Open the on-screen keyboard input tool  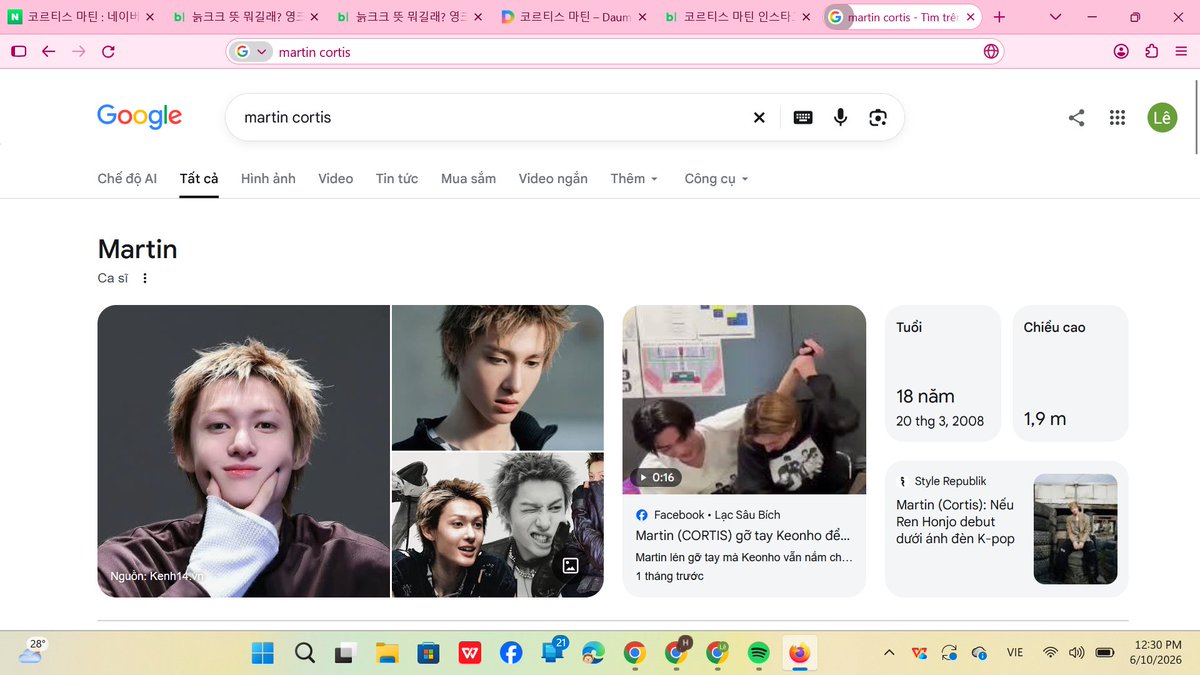[803, 118]
